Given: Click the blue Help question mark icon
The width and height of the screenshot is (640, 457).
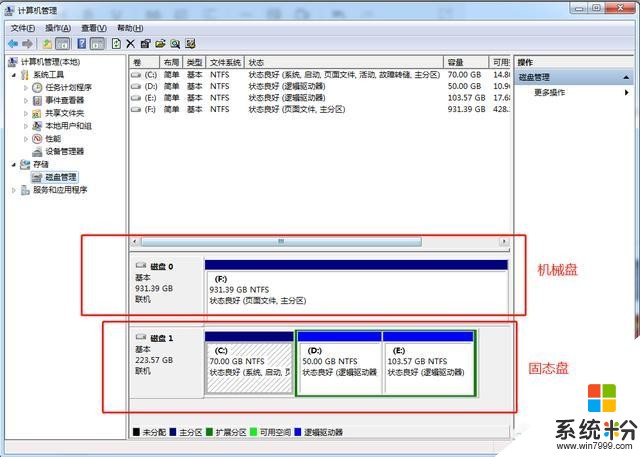Looking at the screenshot, I should pos(82,43).
